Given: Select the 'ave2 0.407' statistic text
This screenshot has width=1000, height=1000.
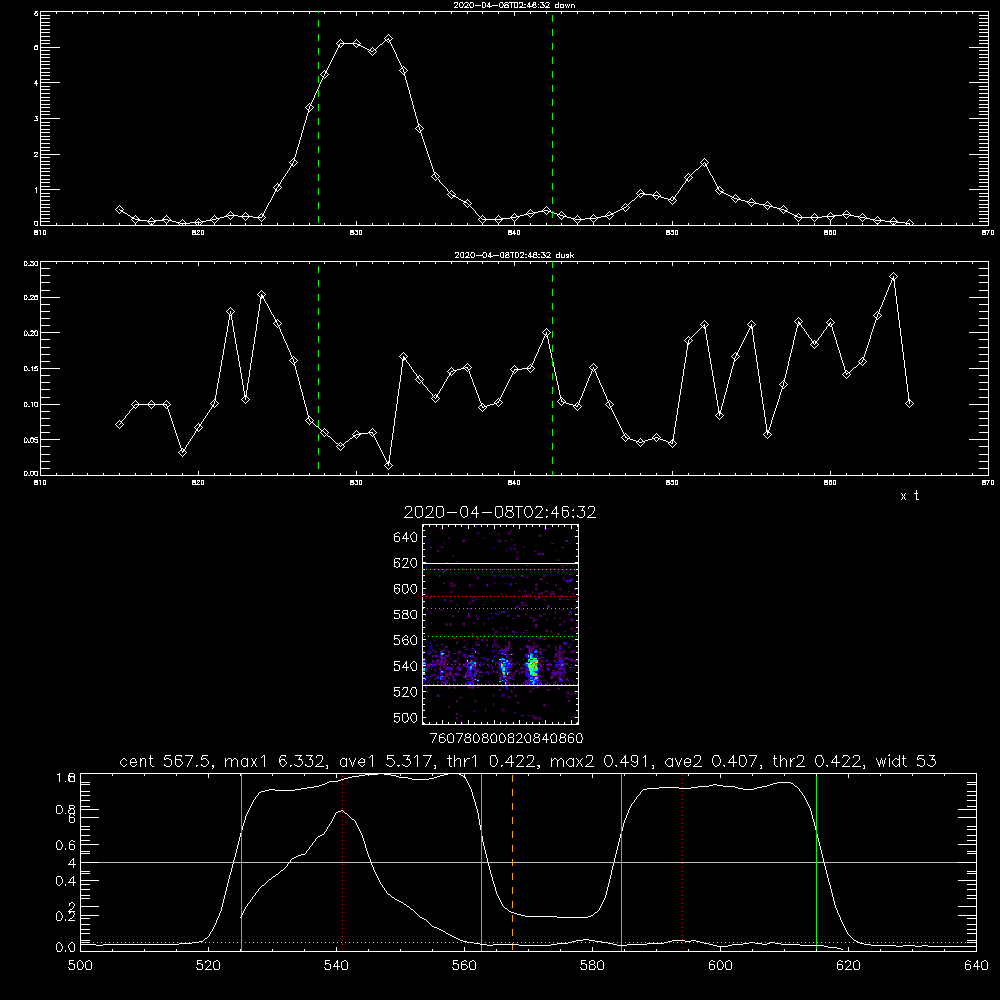Looking at the screenshot, I should (712, 761).
